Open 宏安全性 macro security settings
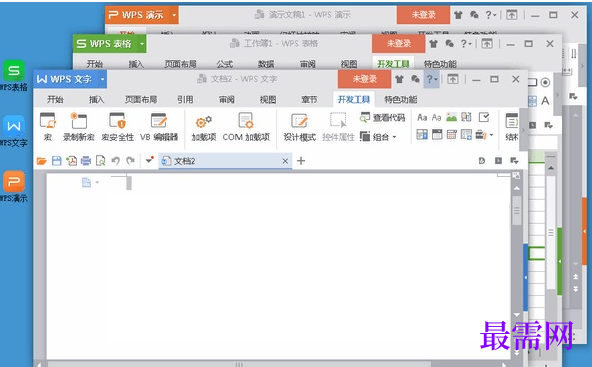The image size is (592, 367). [x=117, y=127]
